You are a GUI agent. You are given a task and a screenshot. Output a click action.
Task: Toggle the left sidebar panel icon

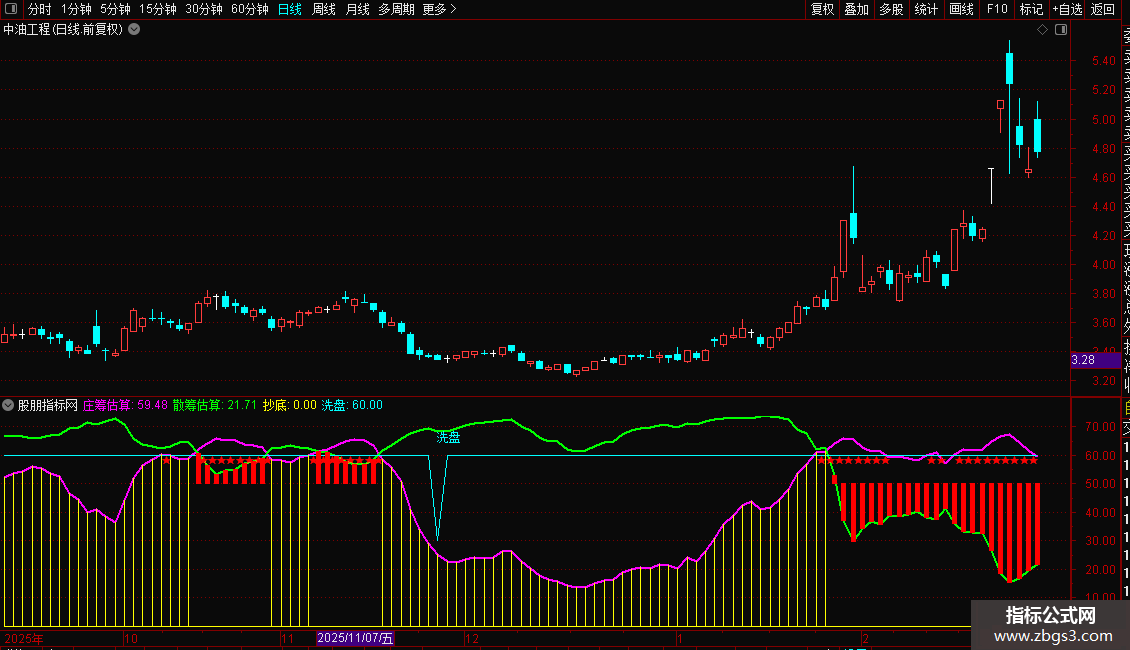[x=12, y=10]
